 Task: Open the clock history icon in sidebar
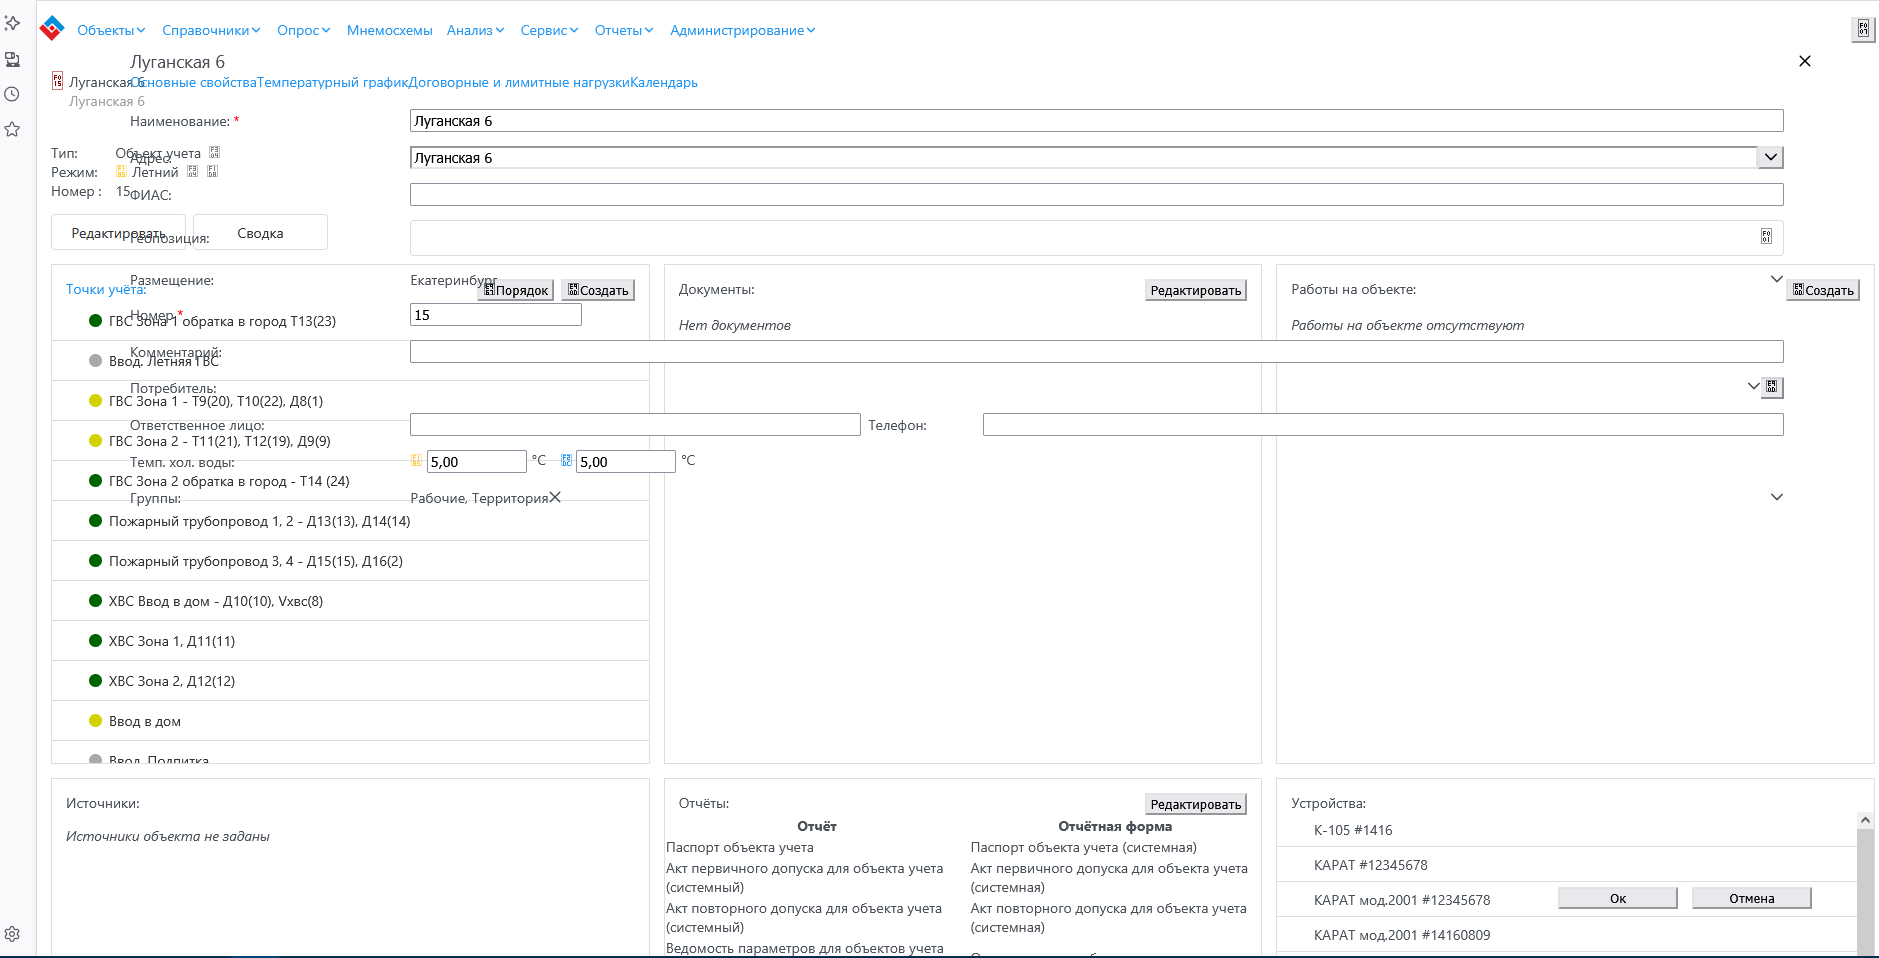pyautogui.click(x=12, y=94)
